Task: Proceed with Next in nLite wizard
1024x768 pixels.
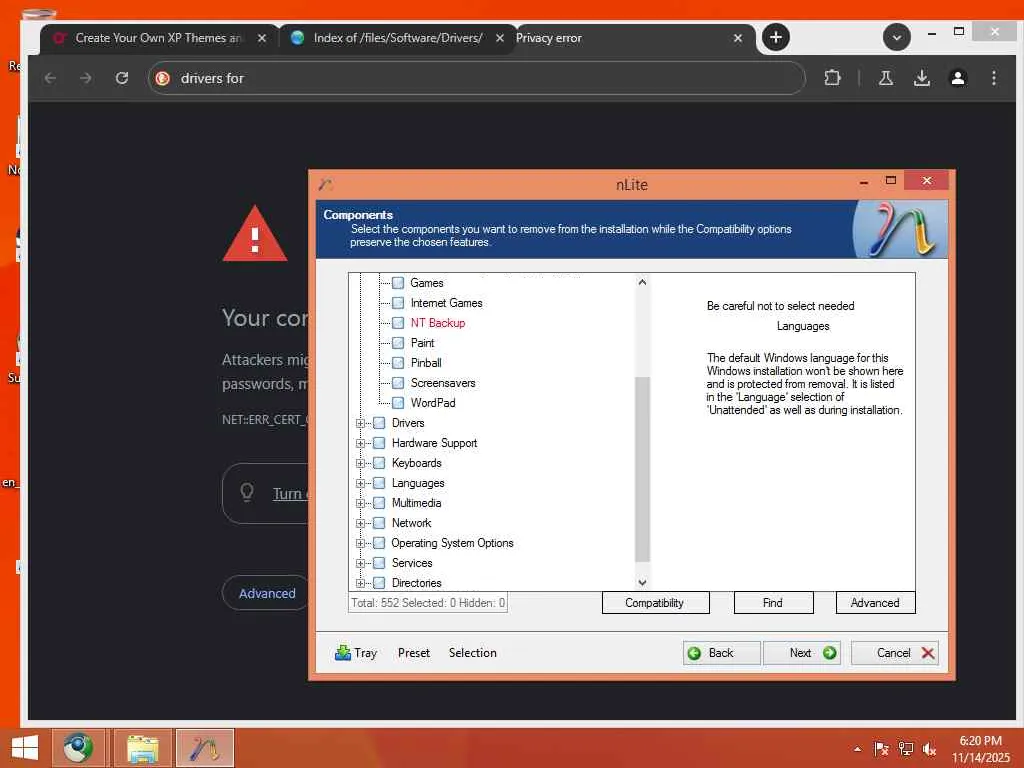Action: pyautogui.click(x=802, y=653)
